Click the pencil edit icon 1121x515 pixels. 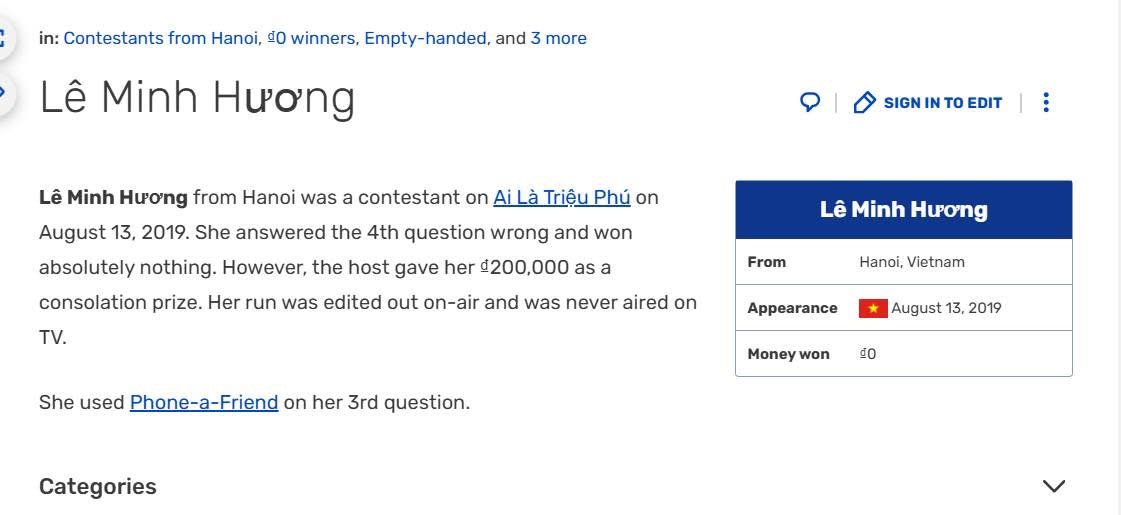864,103
